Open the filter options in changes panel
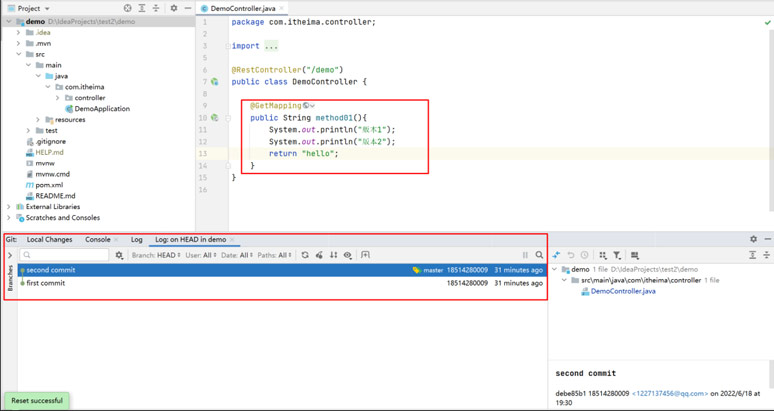774x411 pixels. (x=617, y=255)
